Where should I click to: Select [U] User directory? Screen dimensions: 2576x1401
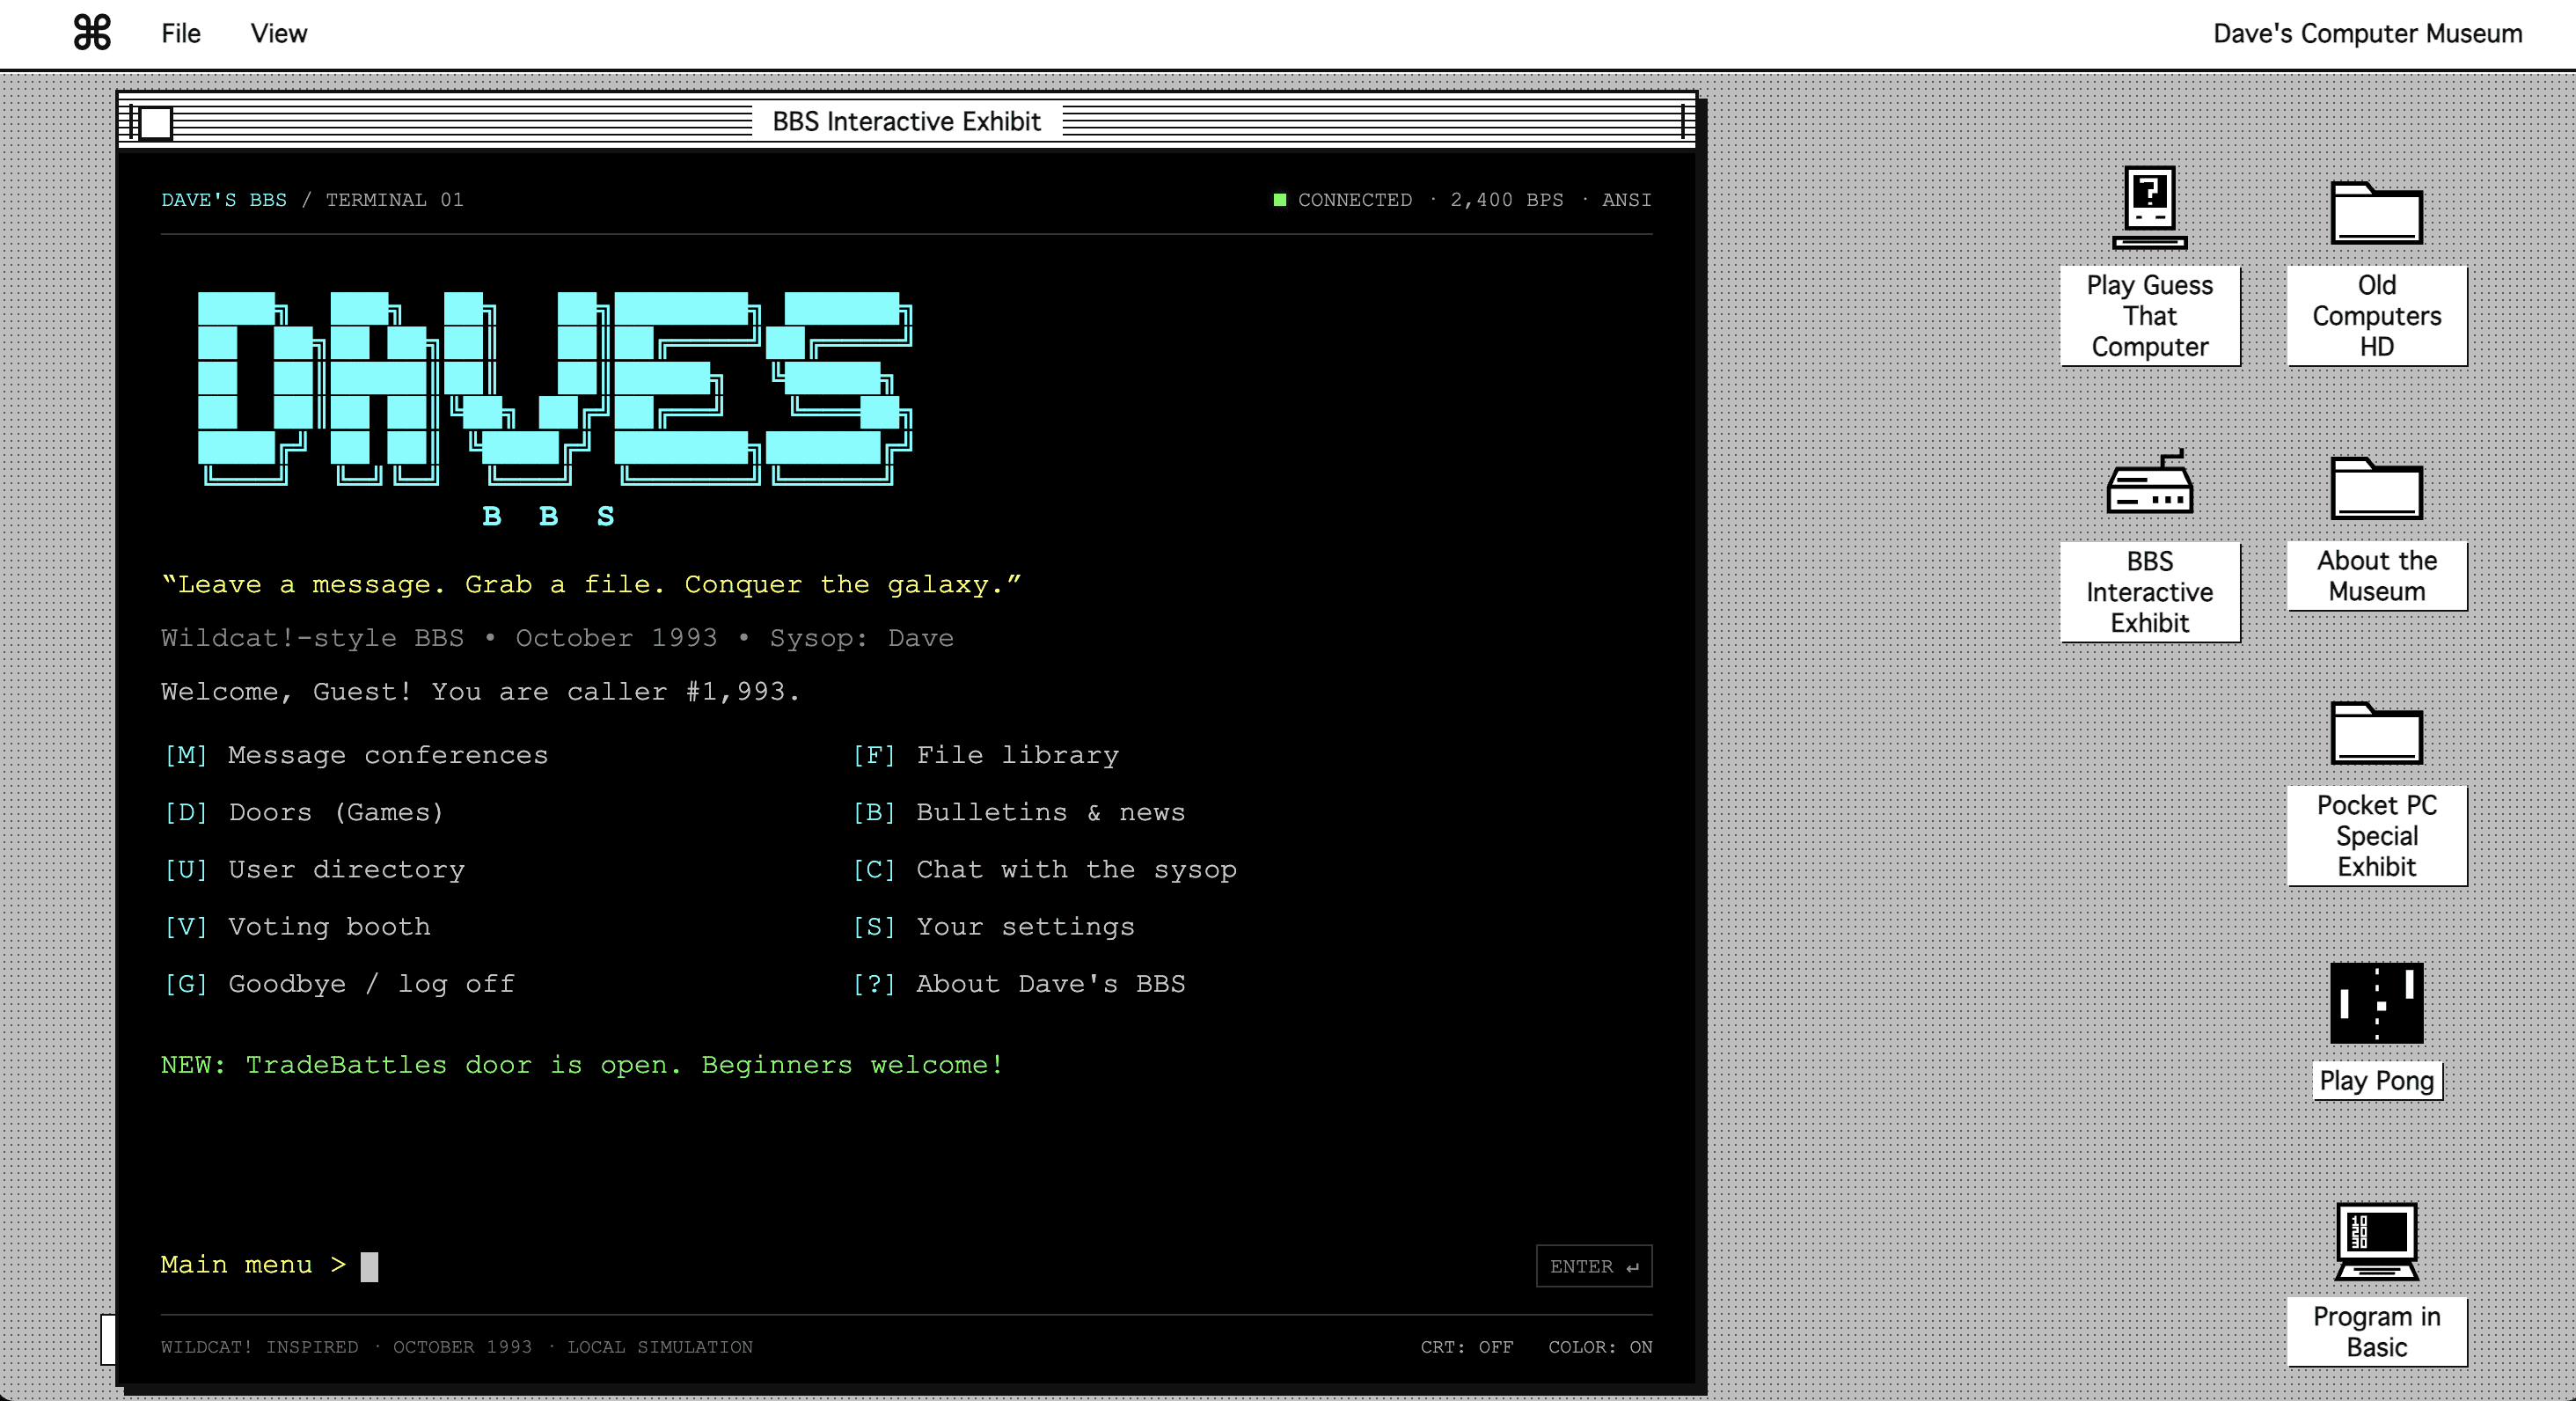coord(314,869)
